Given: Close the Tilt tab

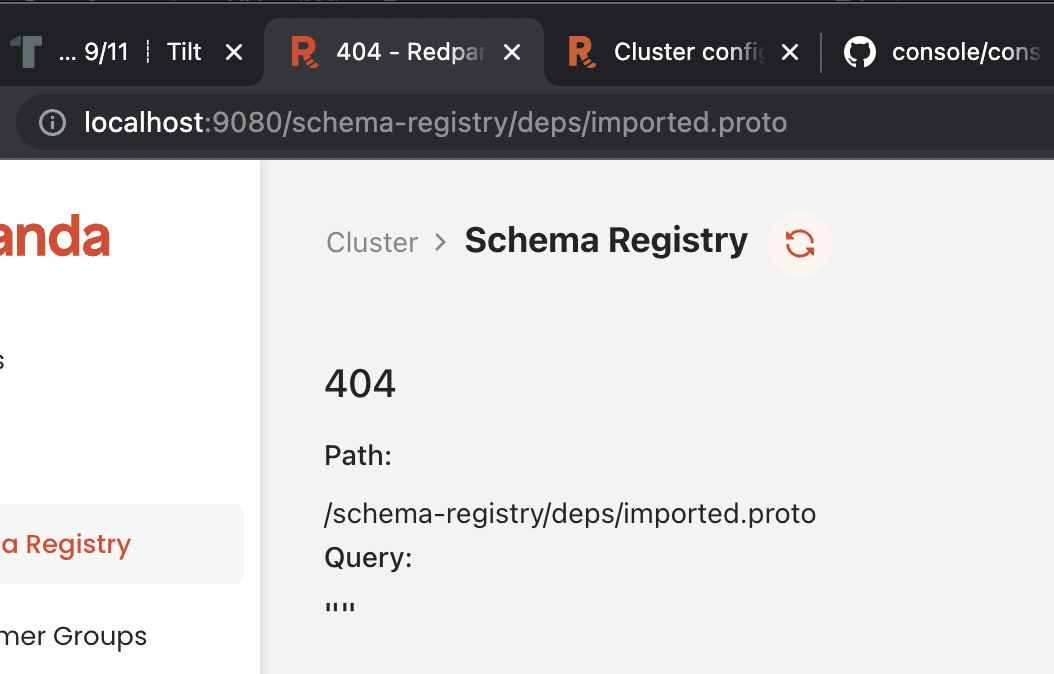Looking at the screenshot, I should tap(233, 51).
